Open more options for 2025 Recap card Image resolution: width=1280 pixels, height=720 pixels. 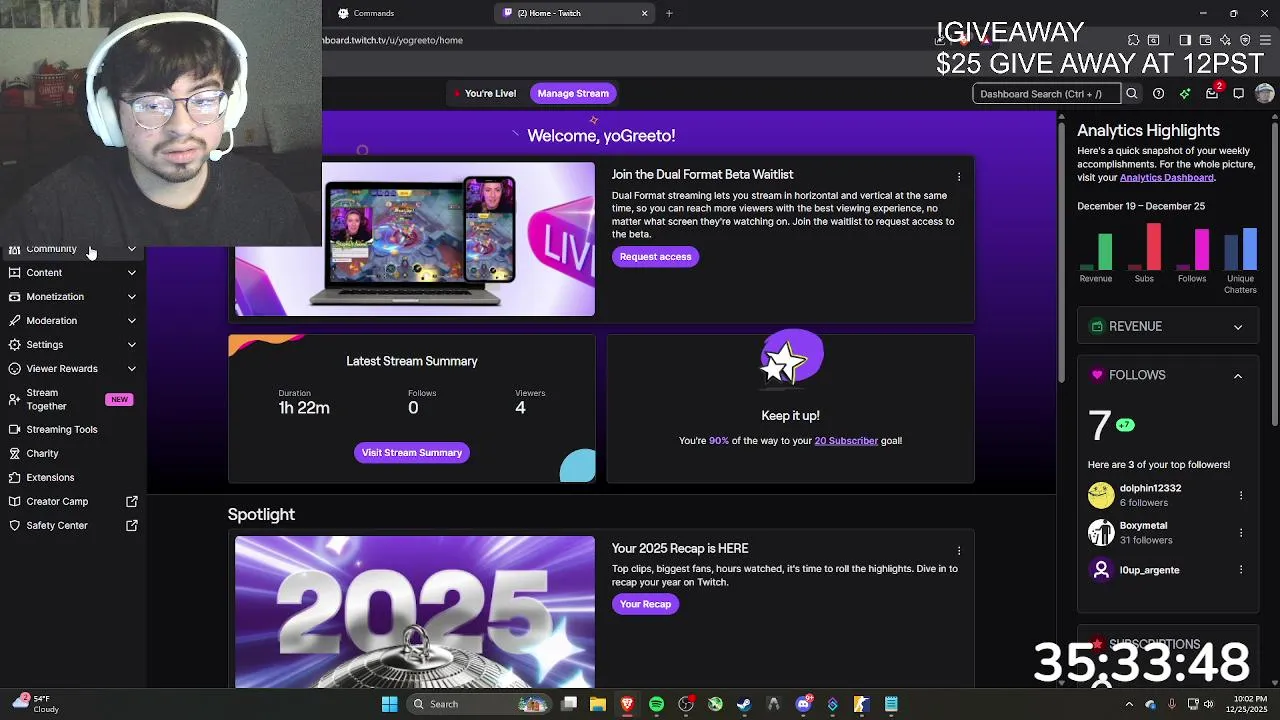click(959, 550)
